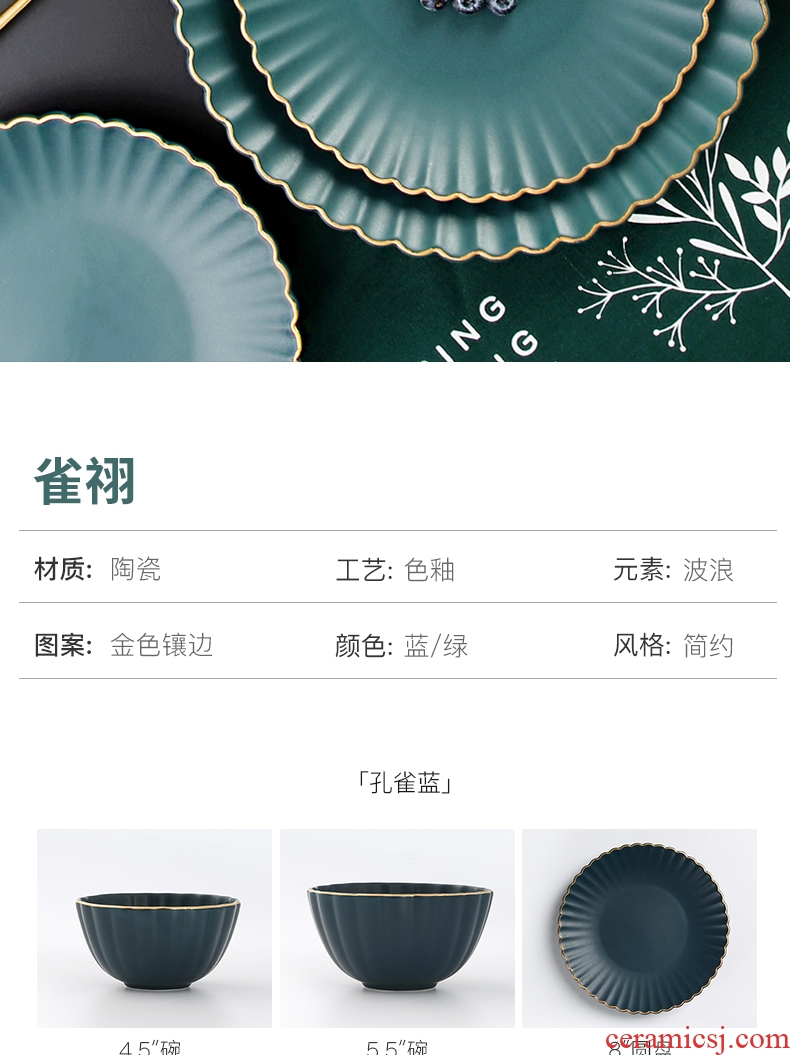Viewport: 790px width, 1055px height.
Task: Open the 8" round plate thumbnail
Action: click(x=639, y=928)
